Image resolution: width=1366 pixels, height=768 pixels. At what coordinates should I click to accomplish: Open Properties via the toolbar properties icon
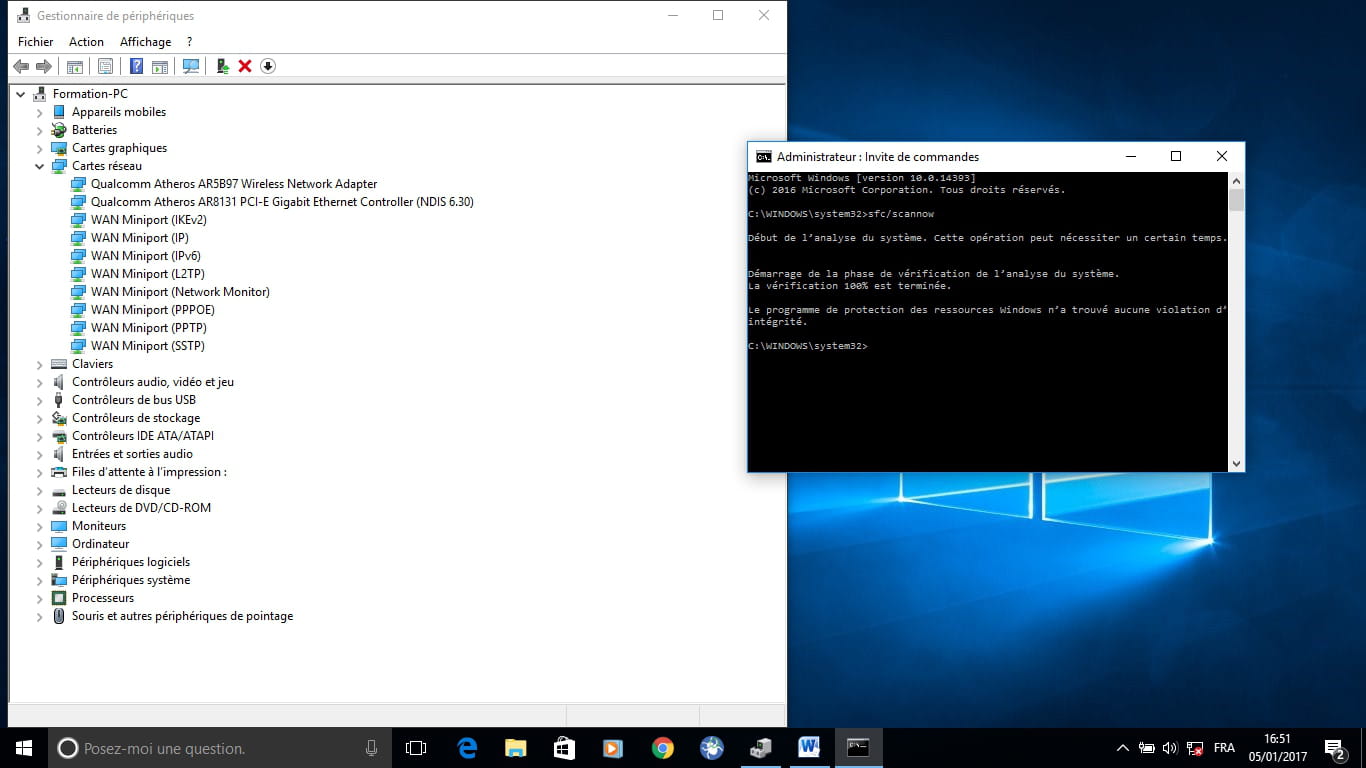pos(105,66)
